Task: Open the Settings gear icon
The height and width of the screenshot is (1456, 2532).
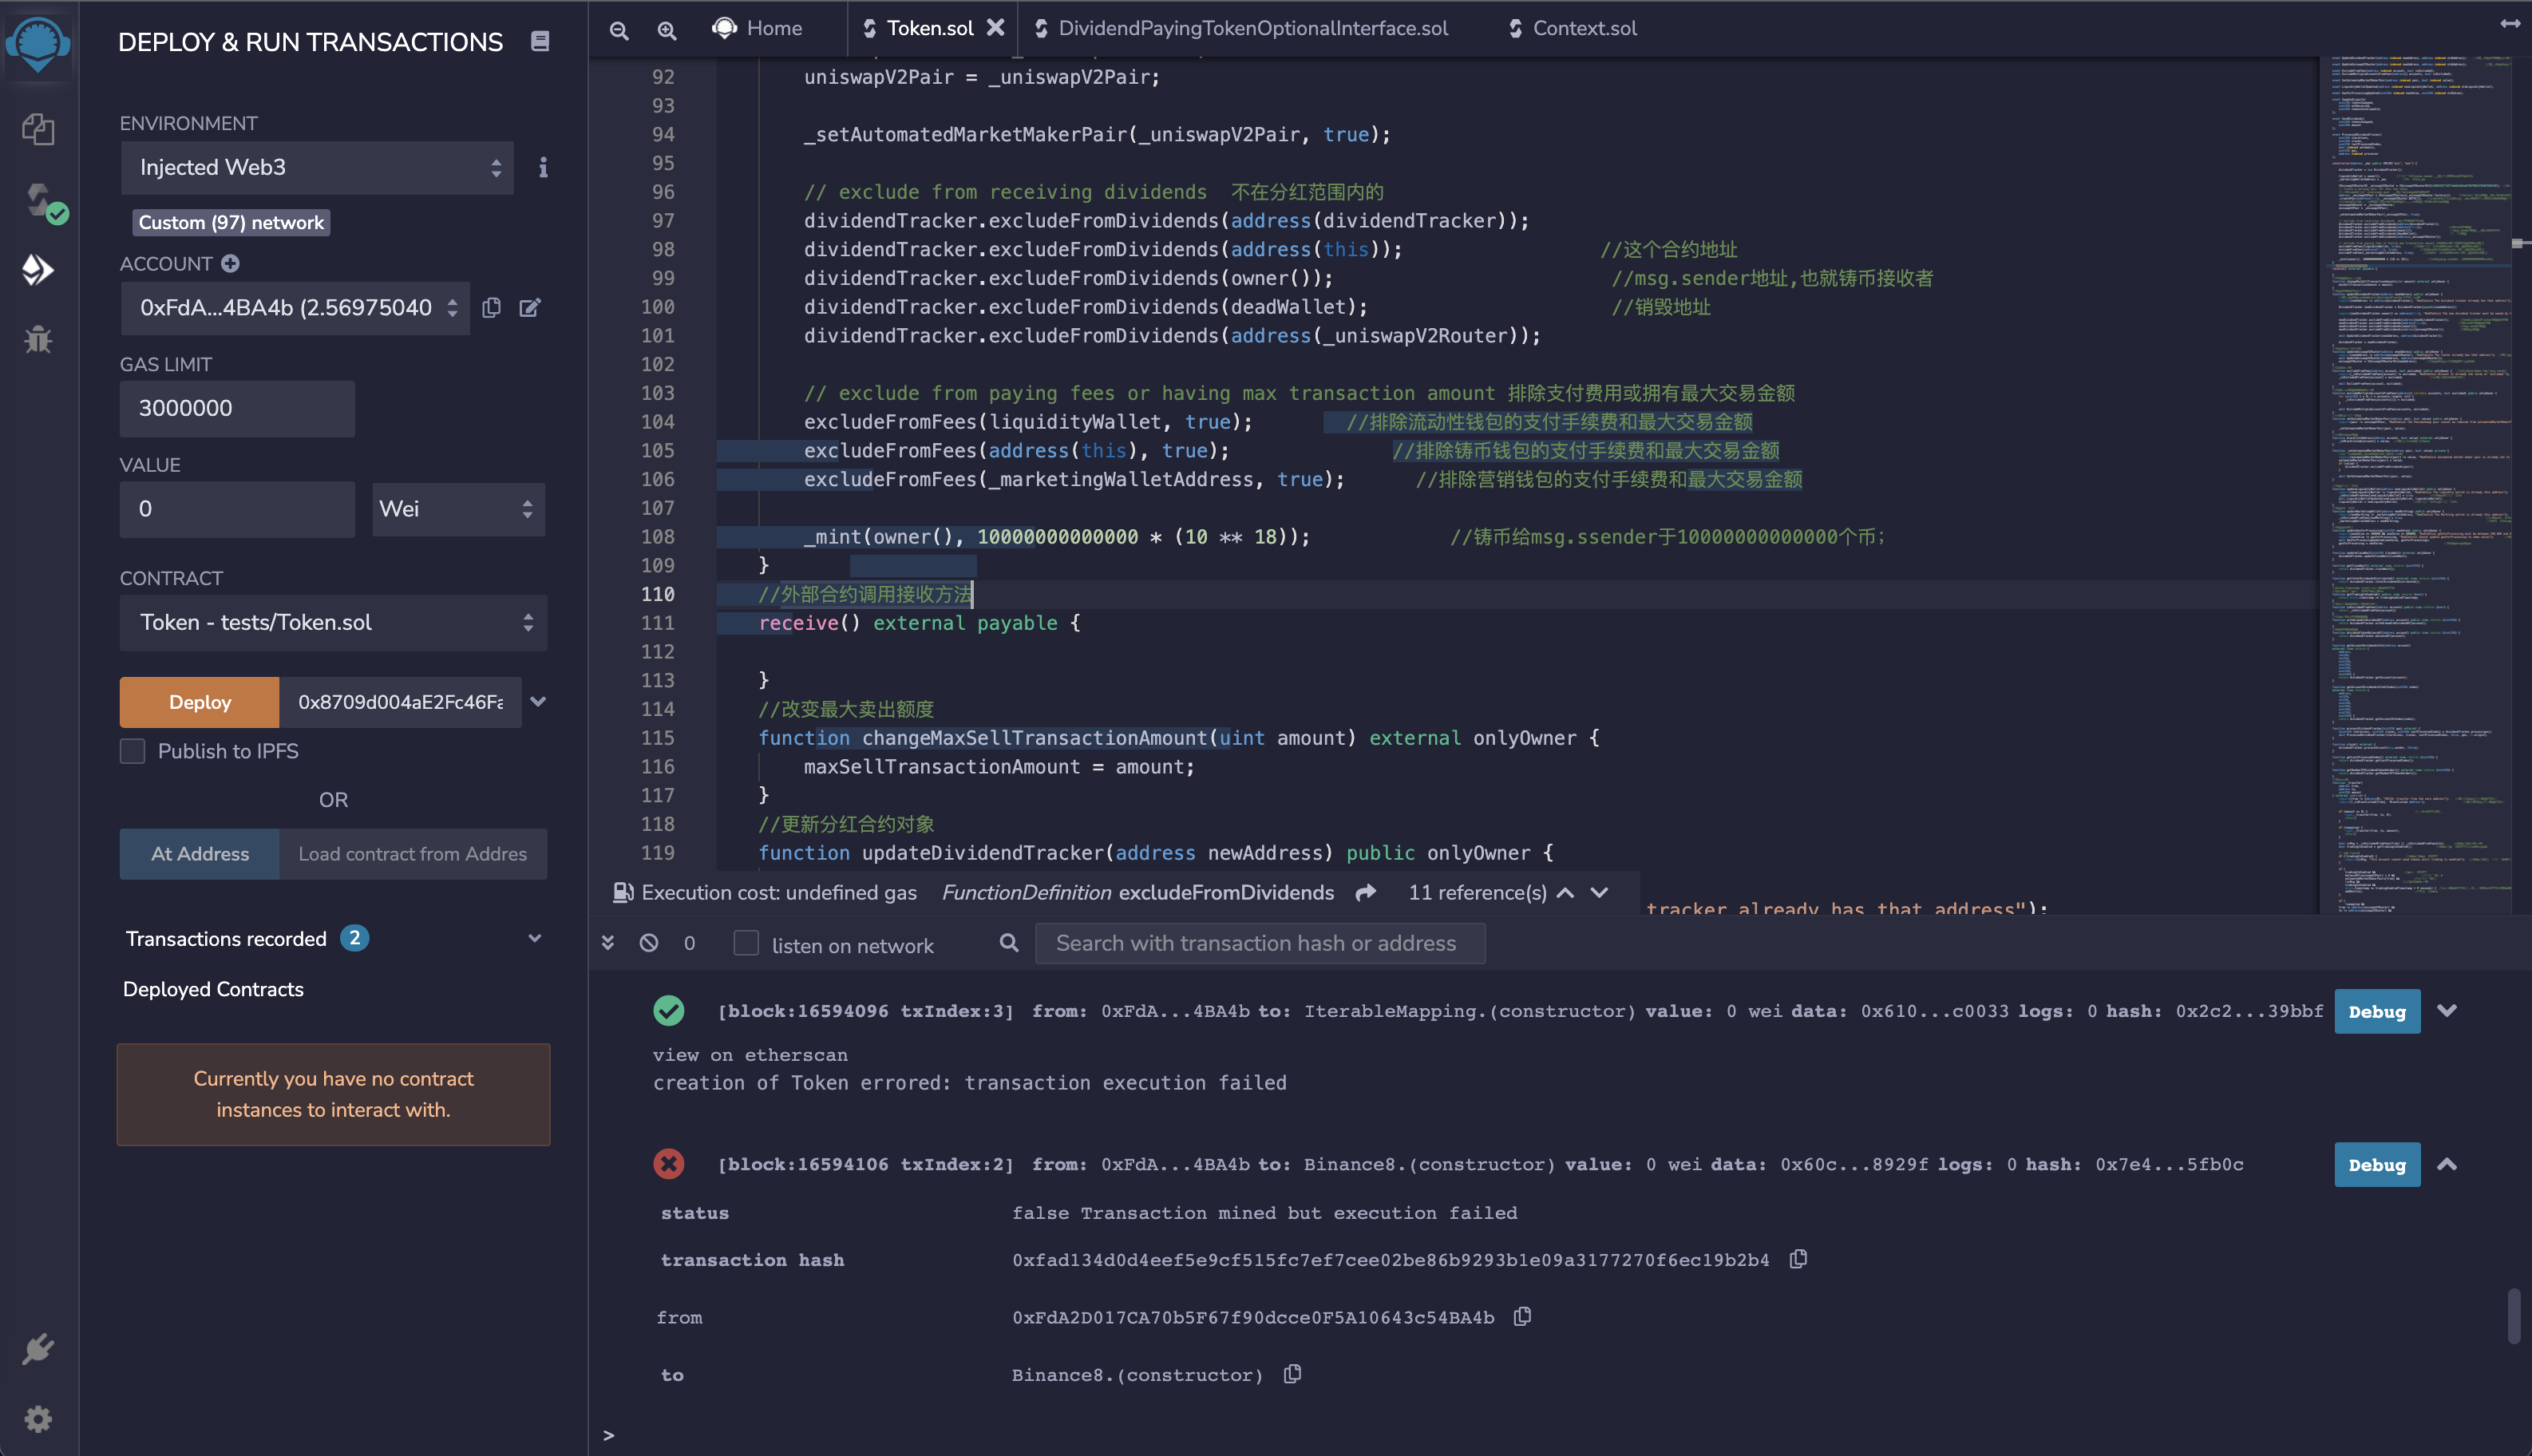Action: tap(38, 1418)
